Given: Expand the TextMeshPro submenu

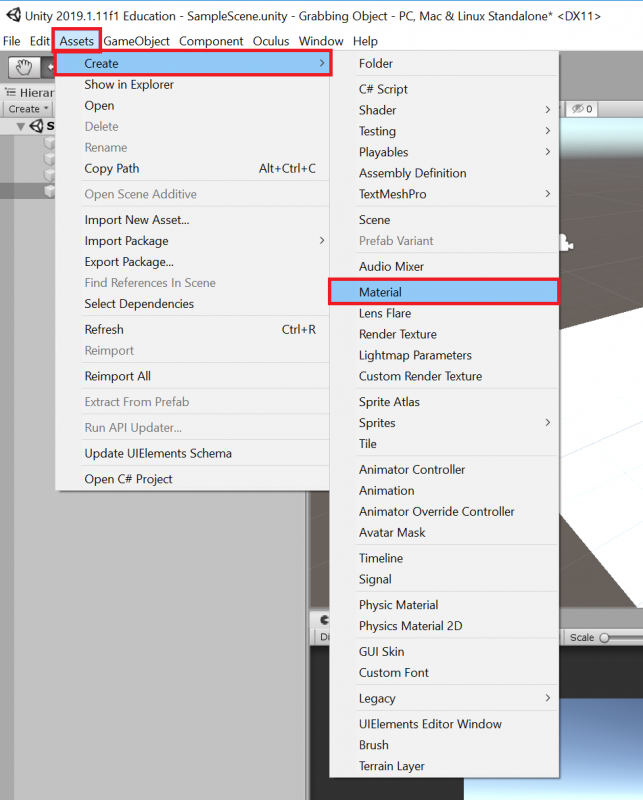Looking at the screenshot, I should tap(444, 194).
